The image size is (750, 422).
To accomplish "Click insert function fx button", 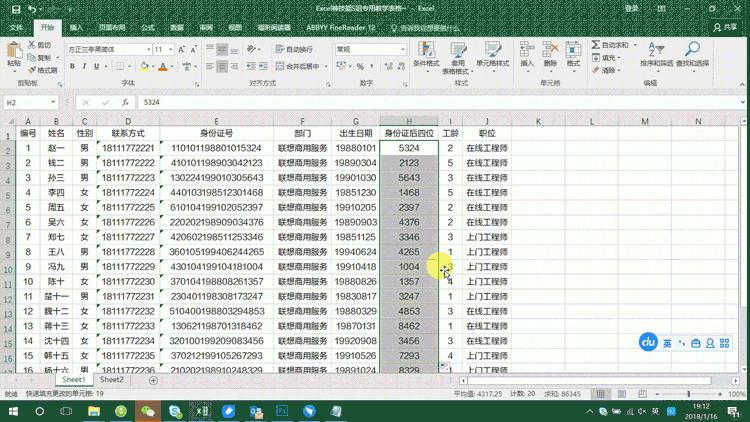I will point(125,102).
